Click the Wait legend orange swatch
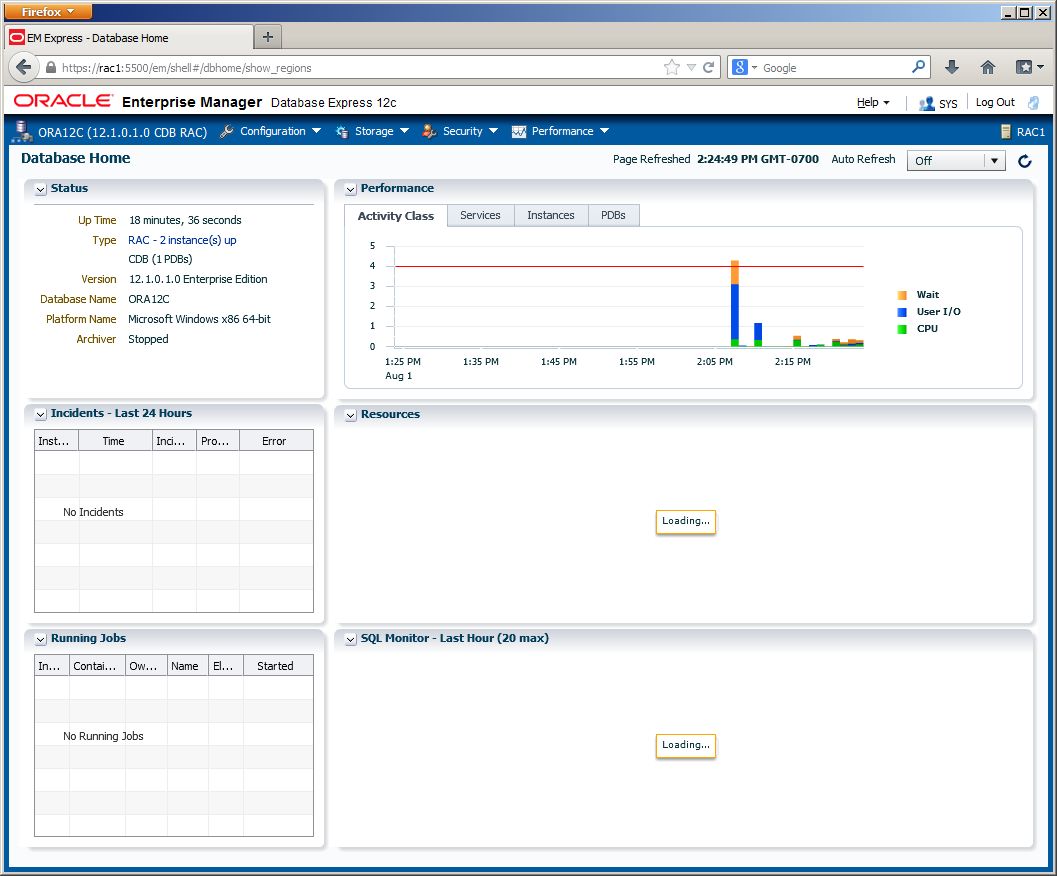 pos(902,295)
